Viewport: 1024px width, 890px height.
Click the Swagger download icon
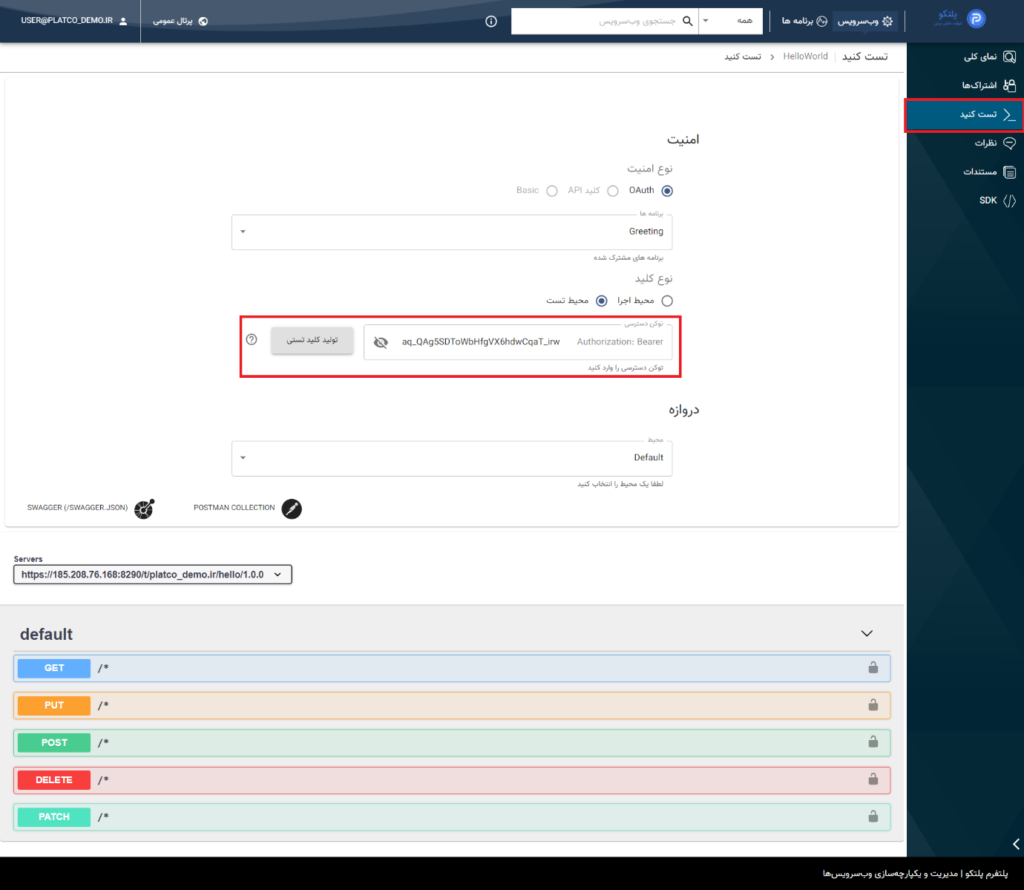143,509
